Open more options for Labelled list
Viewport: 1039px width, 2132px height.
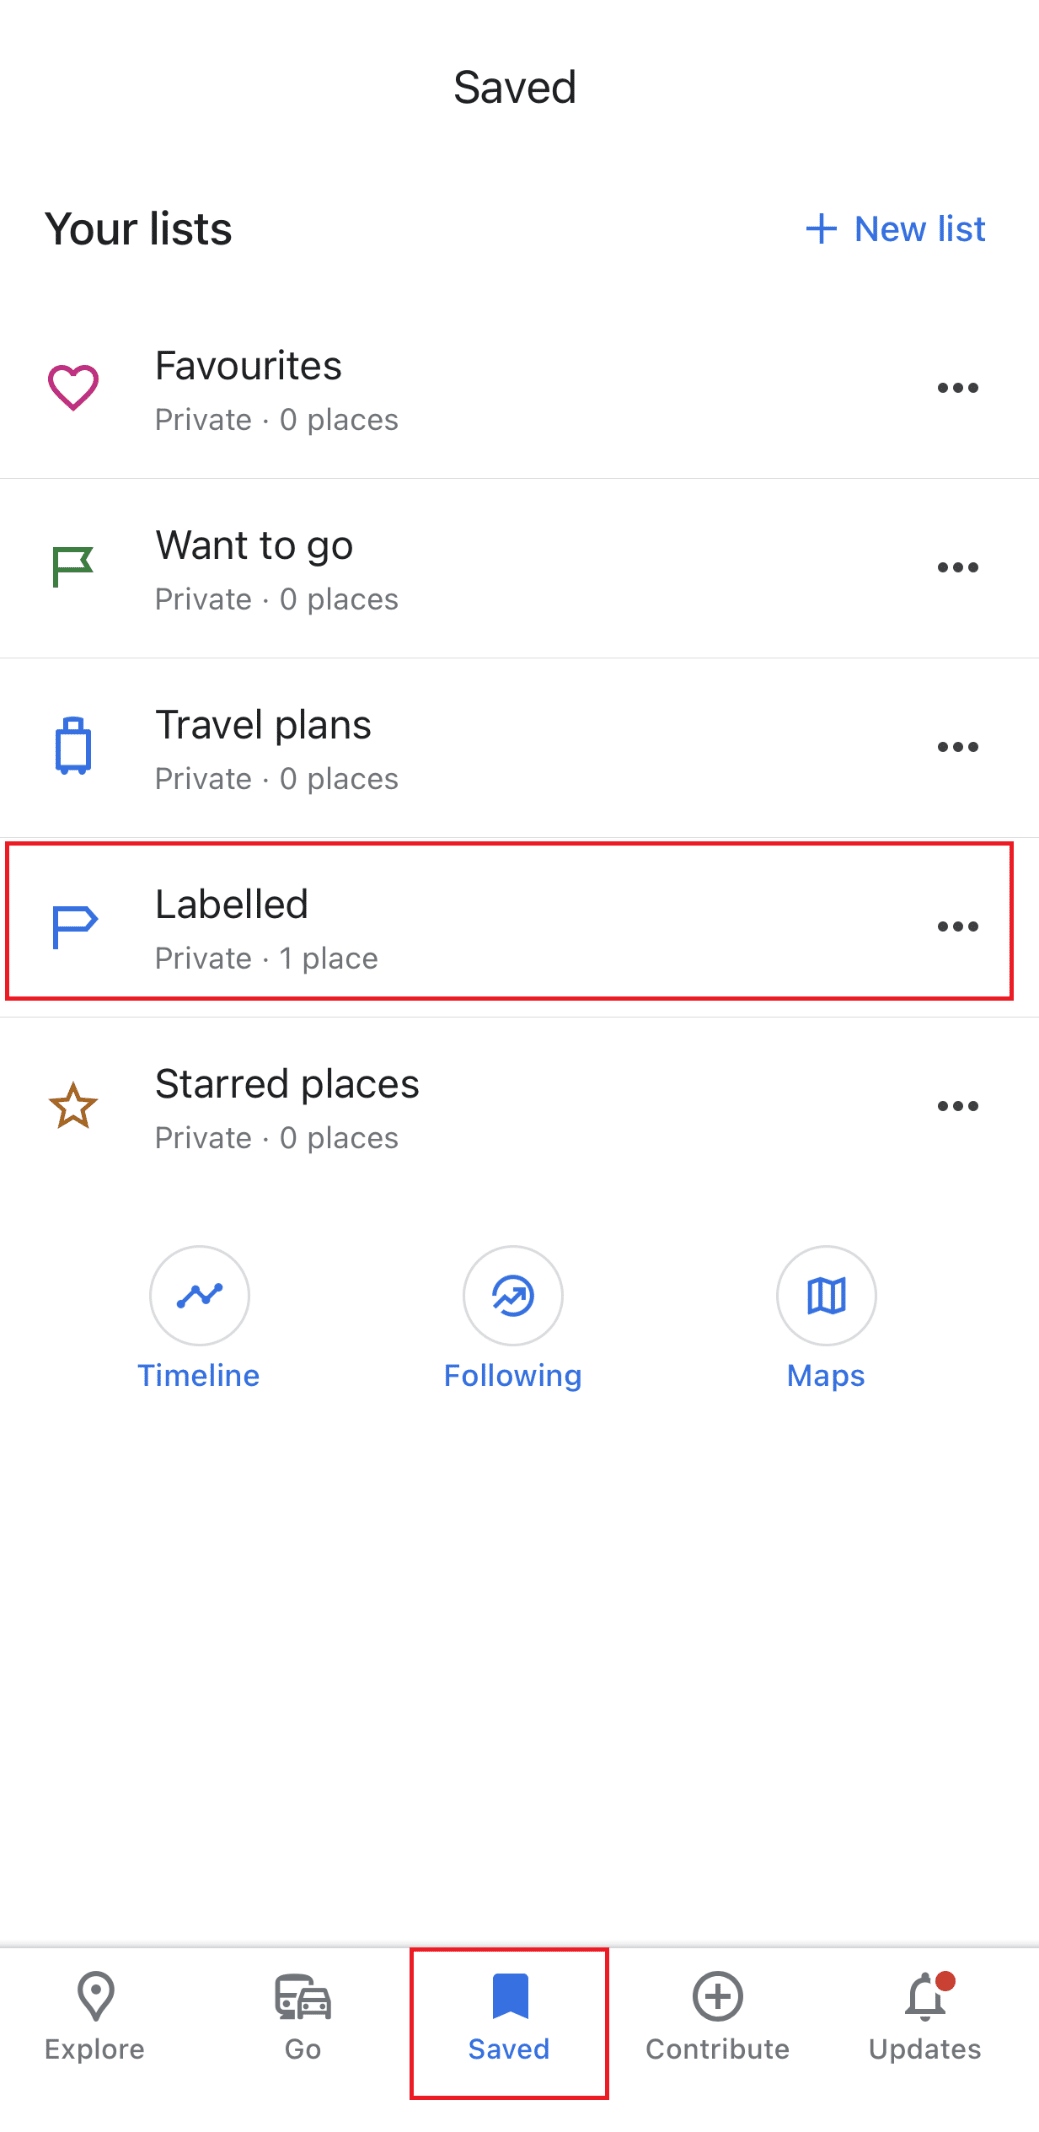click(957, 926)
